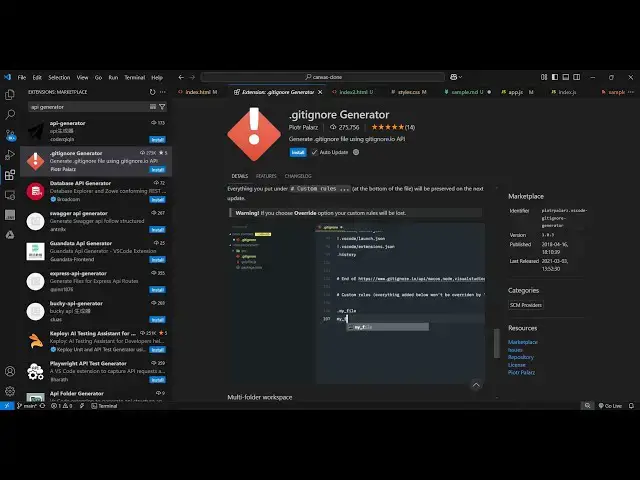Toggle Auto Update checkbox for .gitignore Generator
Screen dimensions: 640x480
pyautogui.click(x=314, y=152)
